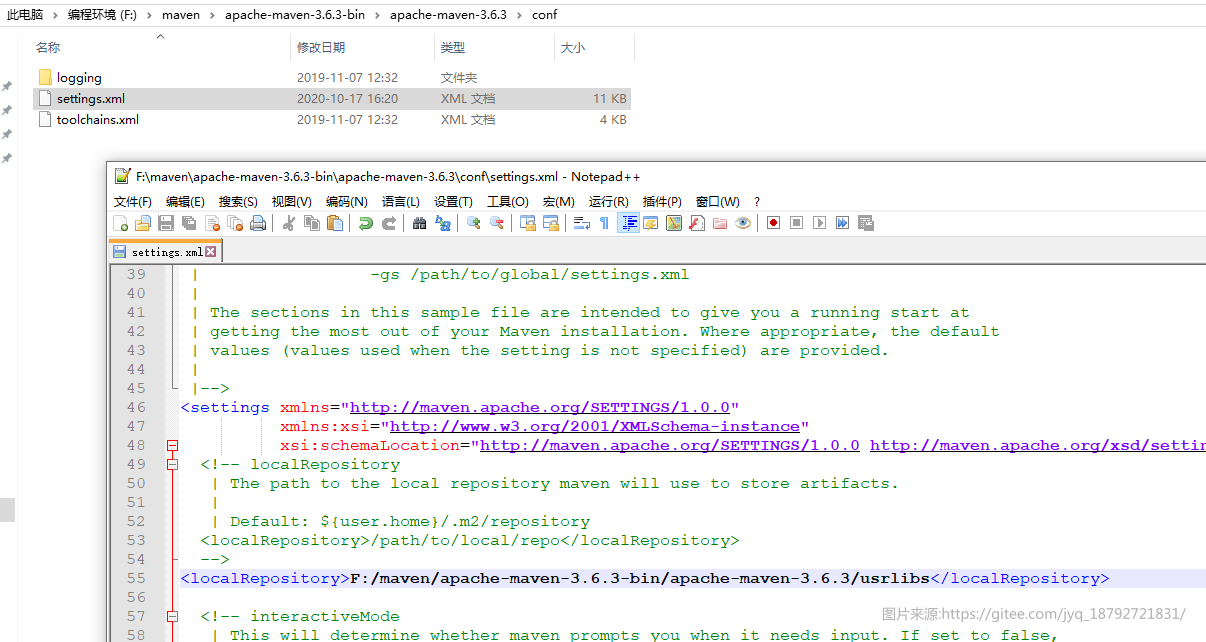
Task: Close the settings.xml tab
Action: click(211, 252)
